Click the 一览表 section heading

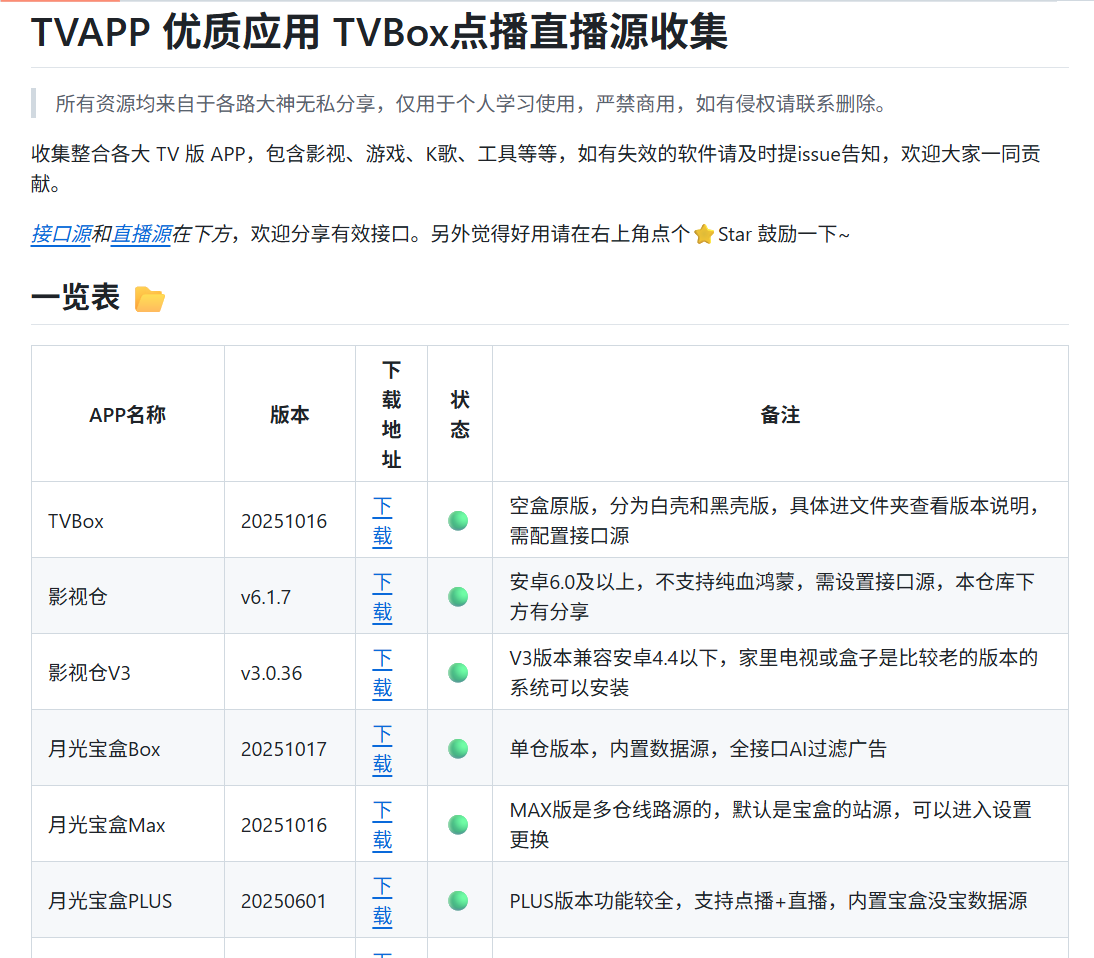coord(72,297)
